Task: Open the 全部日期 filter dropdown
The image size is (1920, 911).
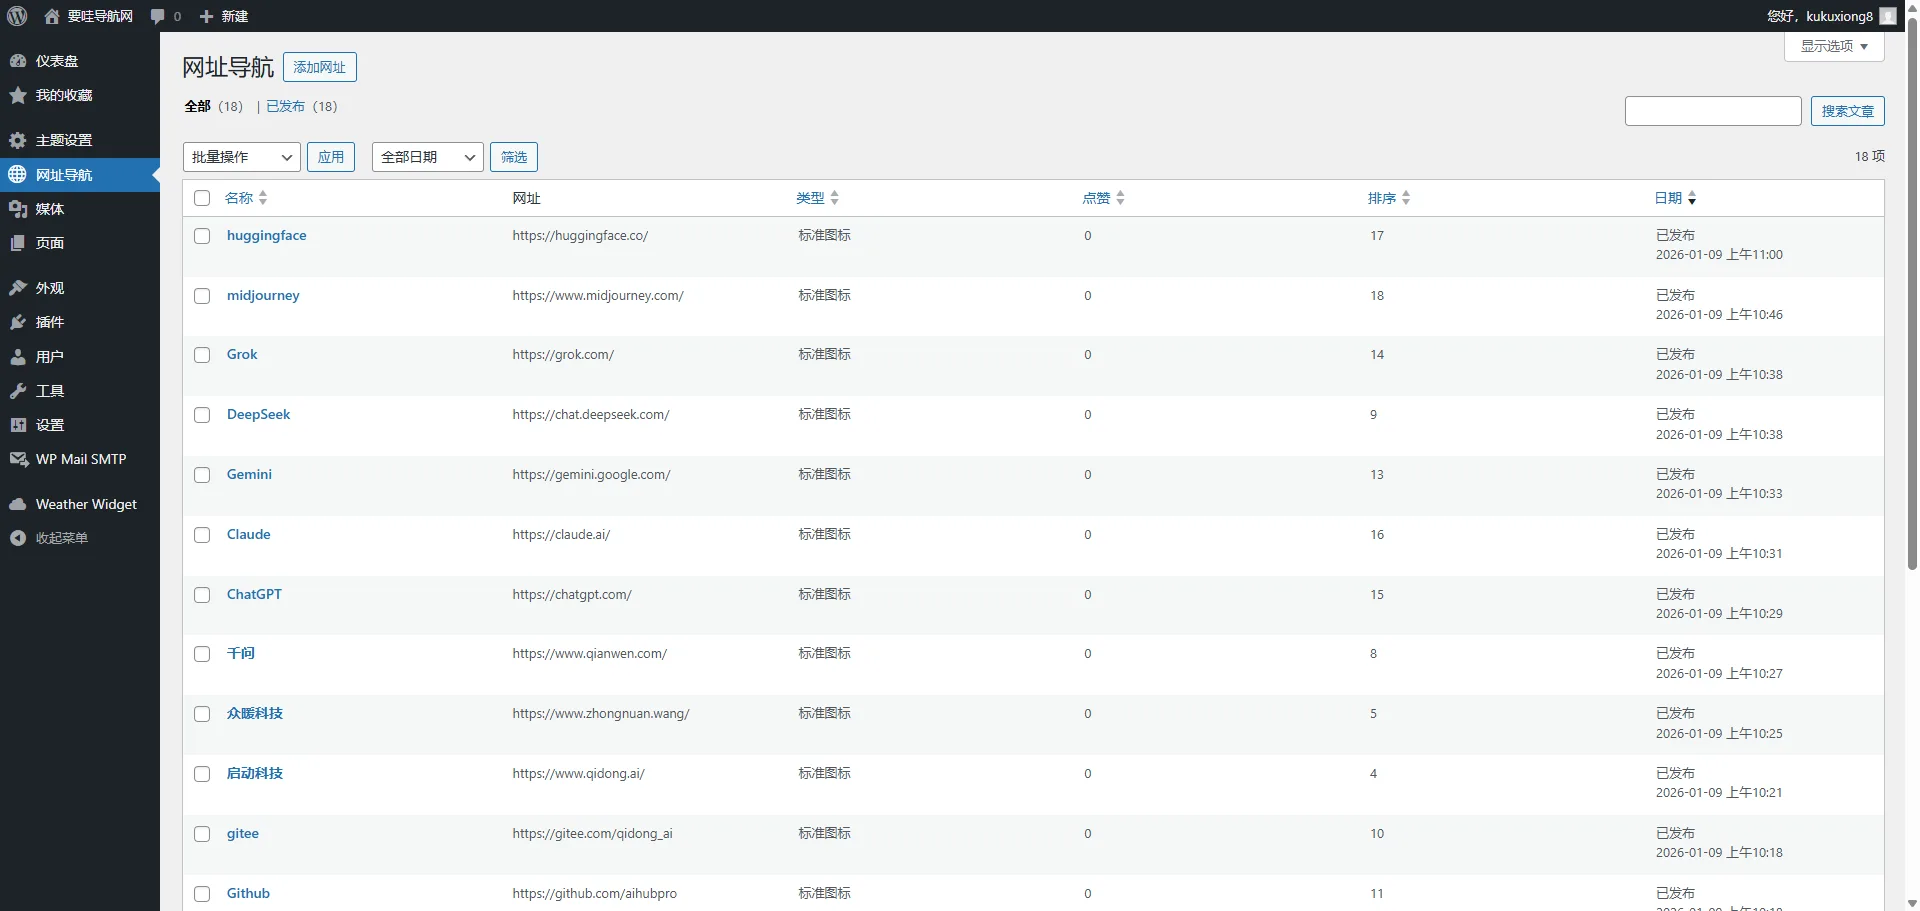Action: pos(427,157)
